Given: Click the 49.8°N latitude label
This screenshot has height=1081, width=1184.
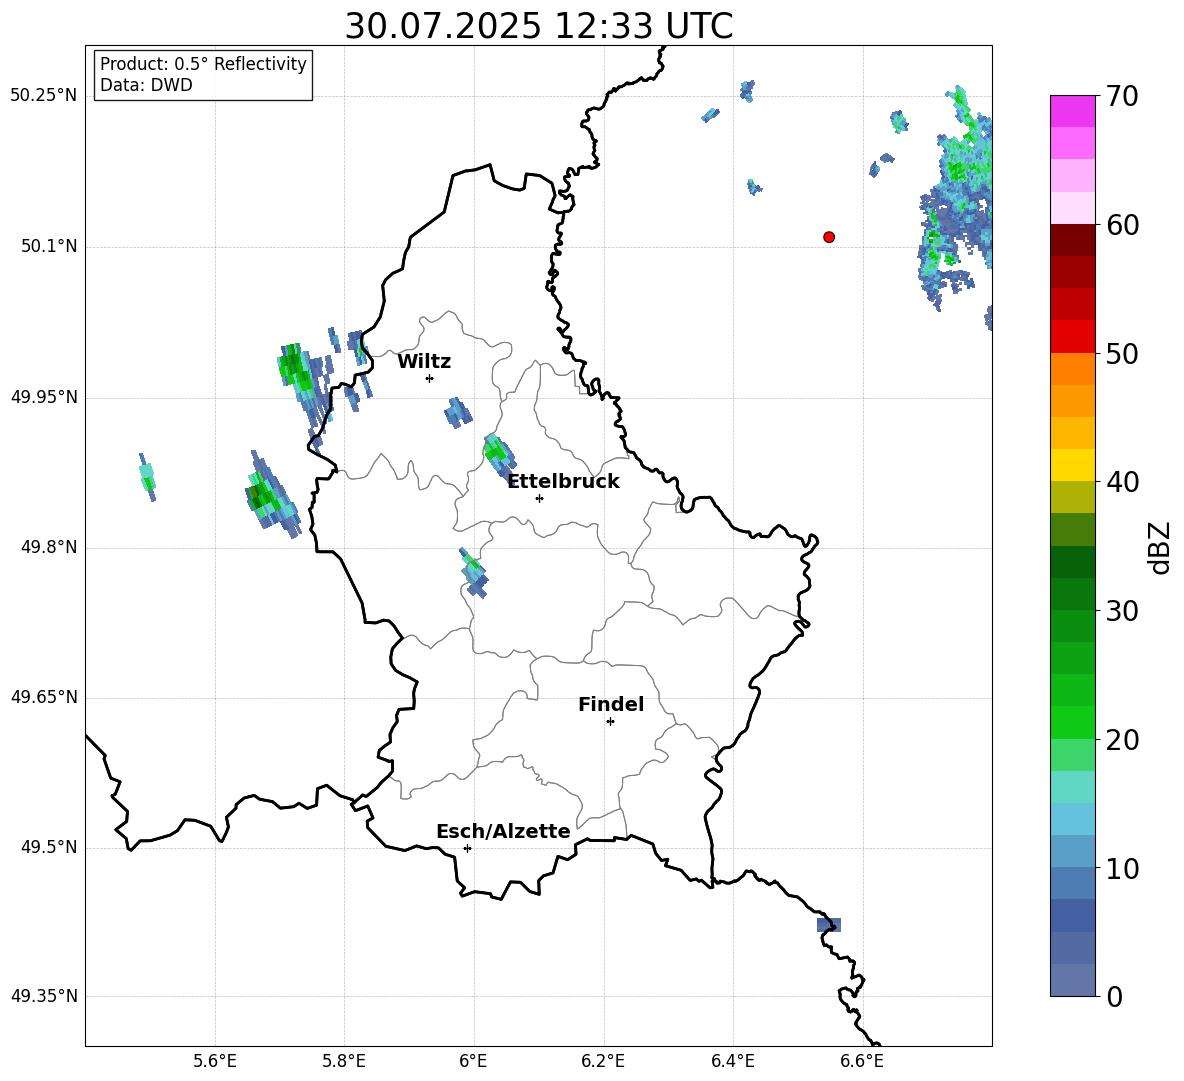Looking at the screenshot, I should [x=49, y=547].
